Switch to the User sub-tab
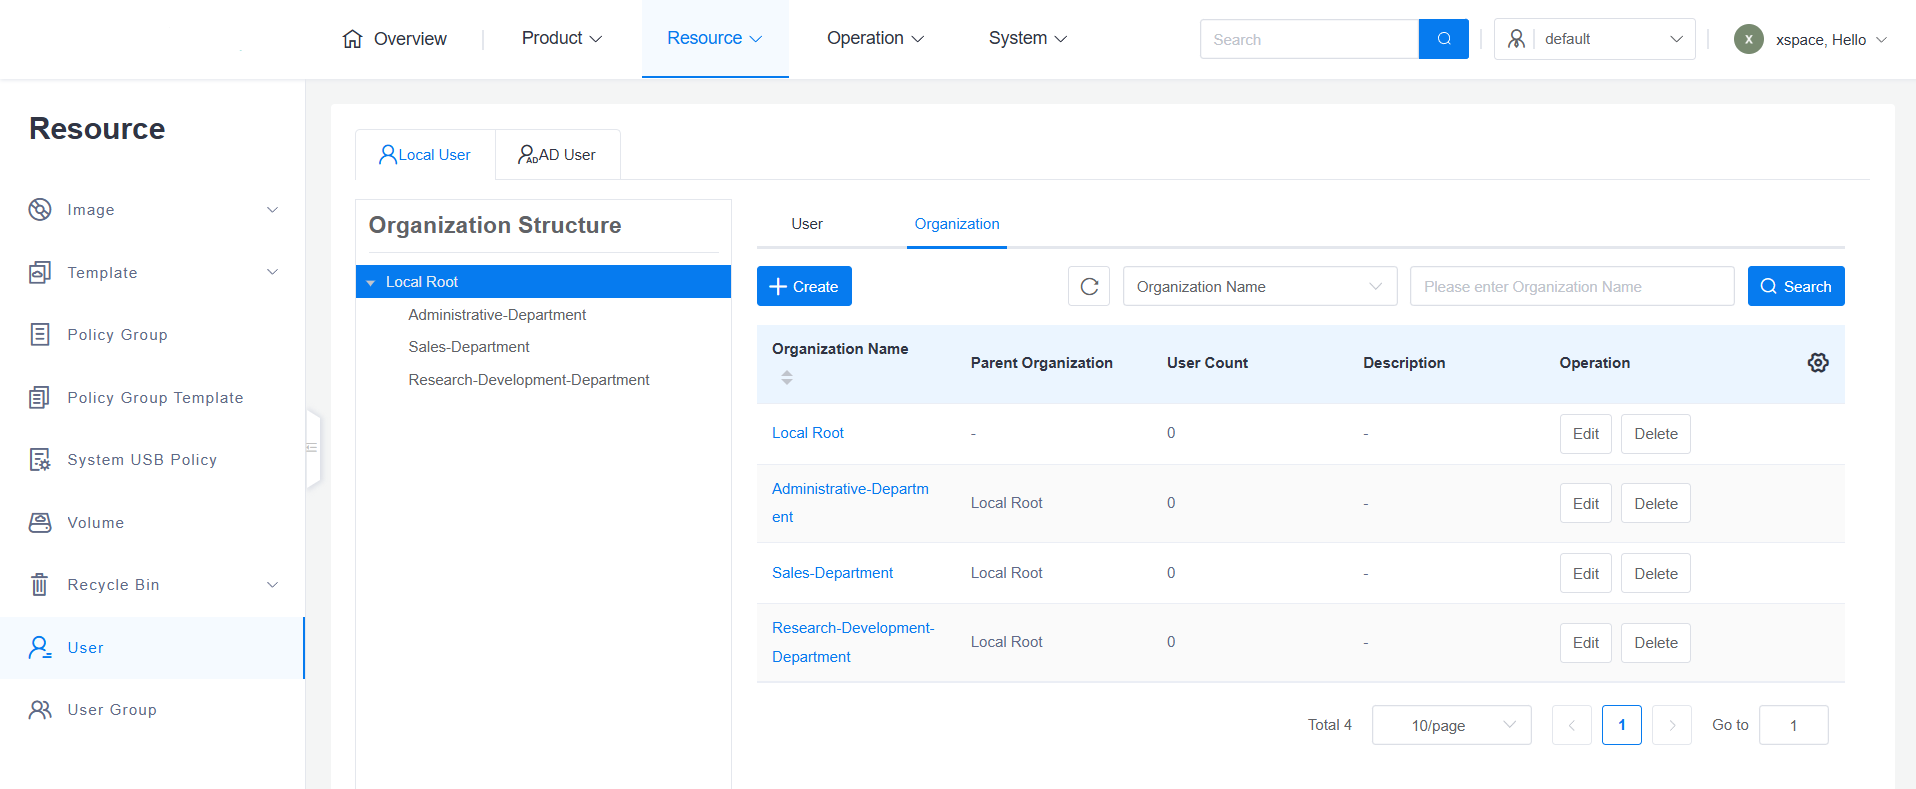Screen dimensions: 1916x789 806,224
